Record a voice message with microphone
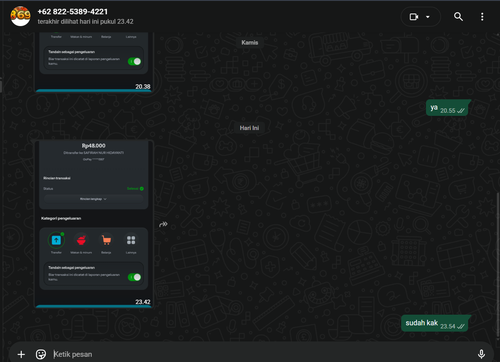 [481, 354]
